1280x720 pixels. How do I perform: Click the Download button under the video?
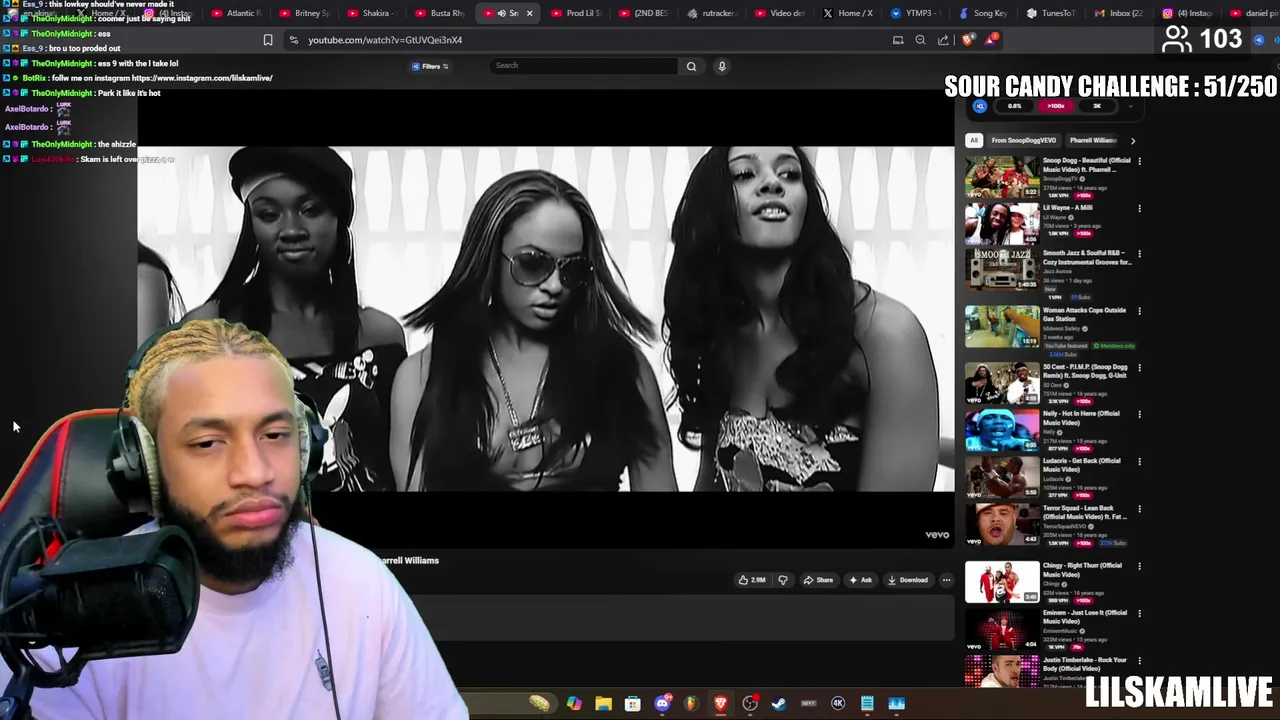907,580
